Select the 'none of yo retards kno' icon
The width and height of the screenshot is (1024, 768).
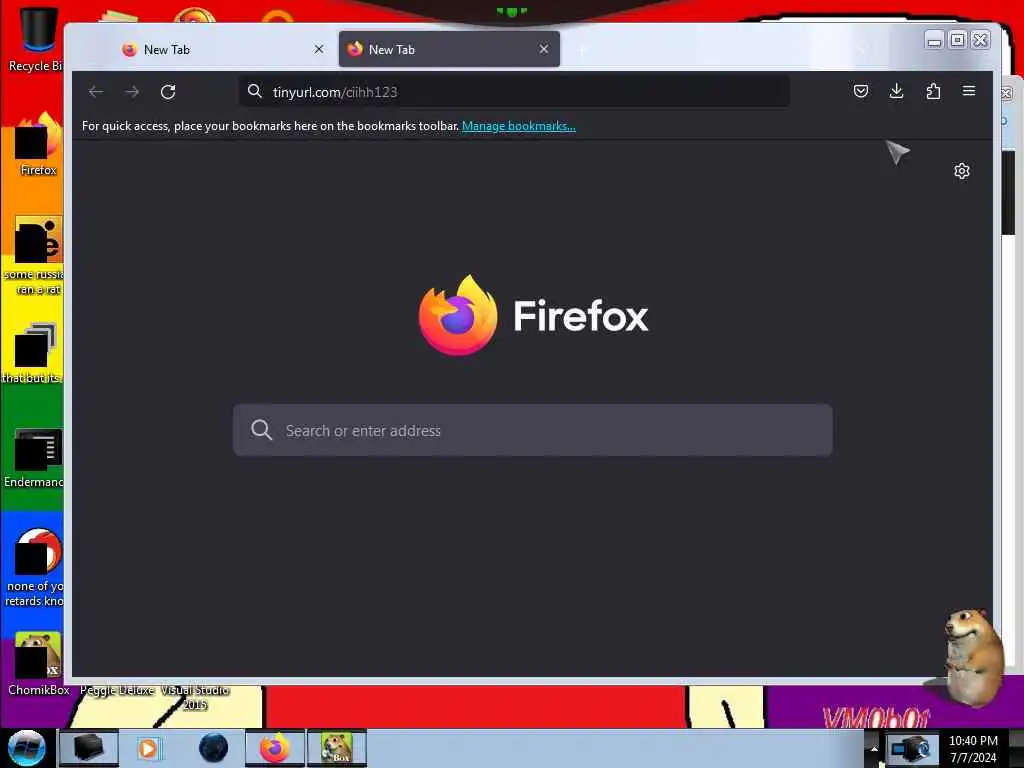point(37,568)
